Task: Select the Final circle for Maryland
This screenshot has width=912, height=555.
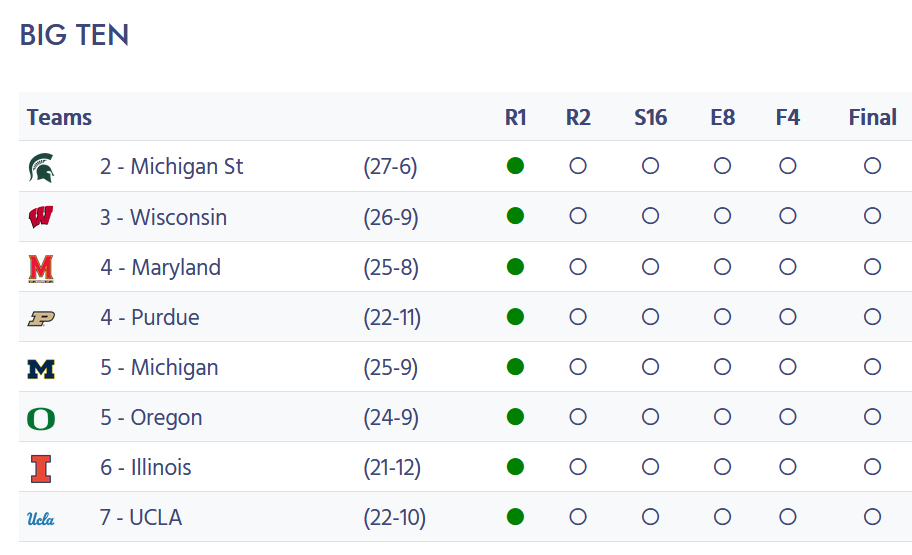Action: pos(872,266)
